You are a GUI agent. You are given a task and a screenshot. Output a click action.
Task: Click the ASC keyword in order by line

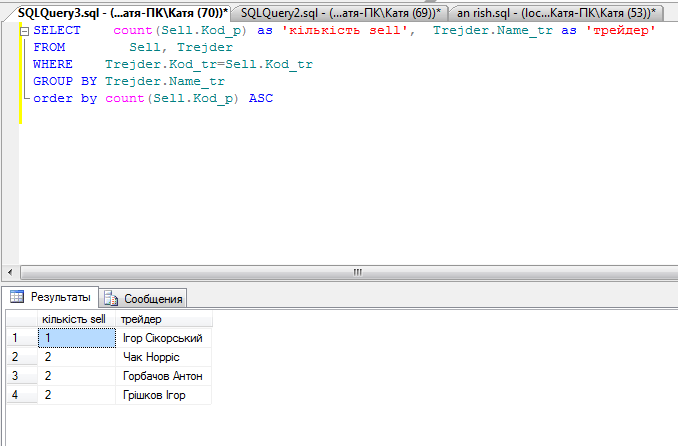pyautogui.click(x=261, y=98)
